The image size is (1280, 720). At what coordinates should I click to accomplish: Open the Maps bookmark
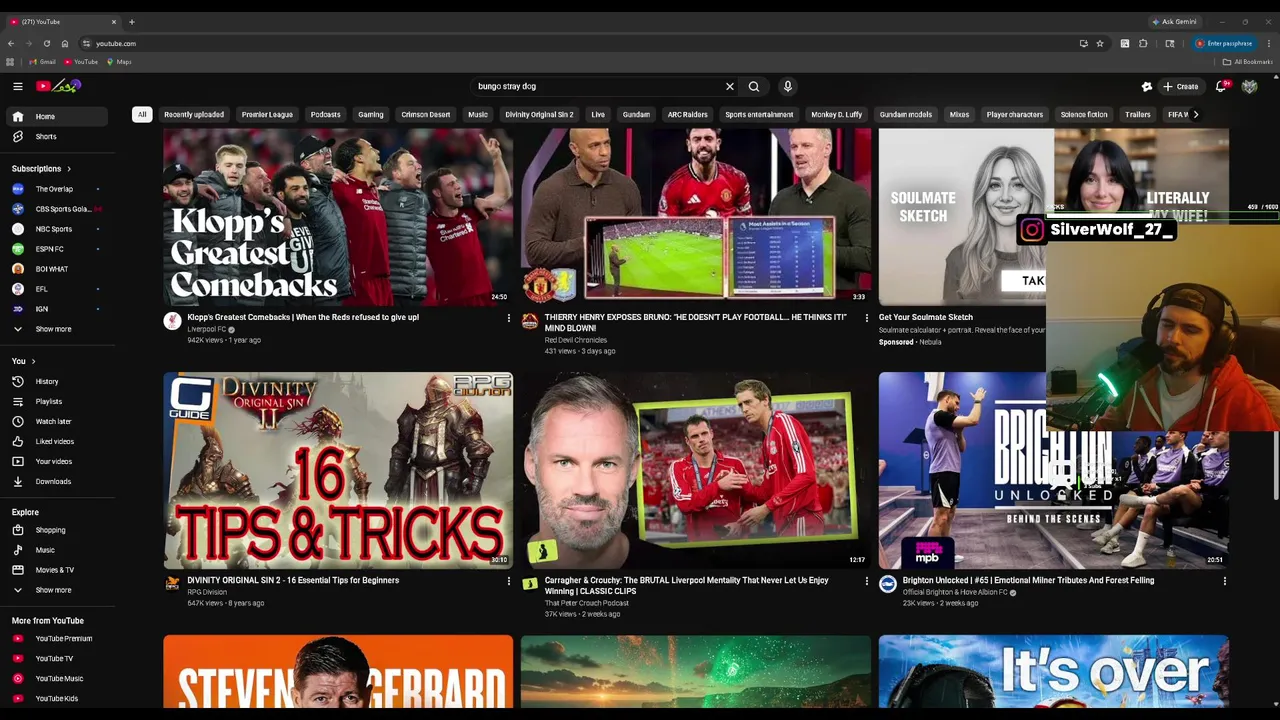[x=120, y=62]
